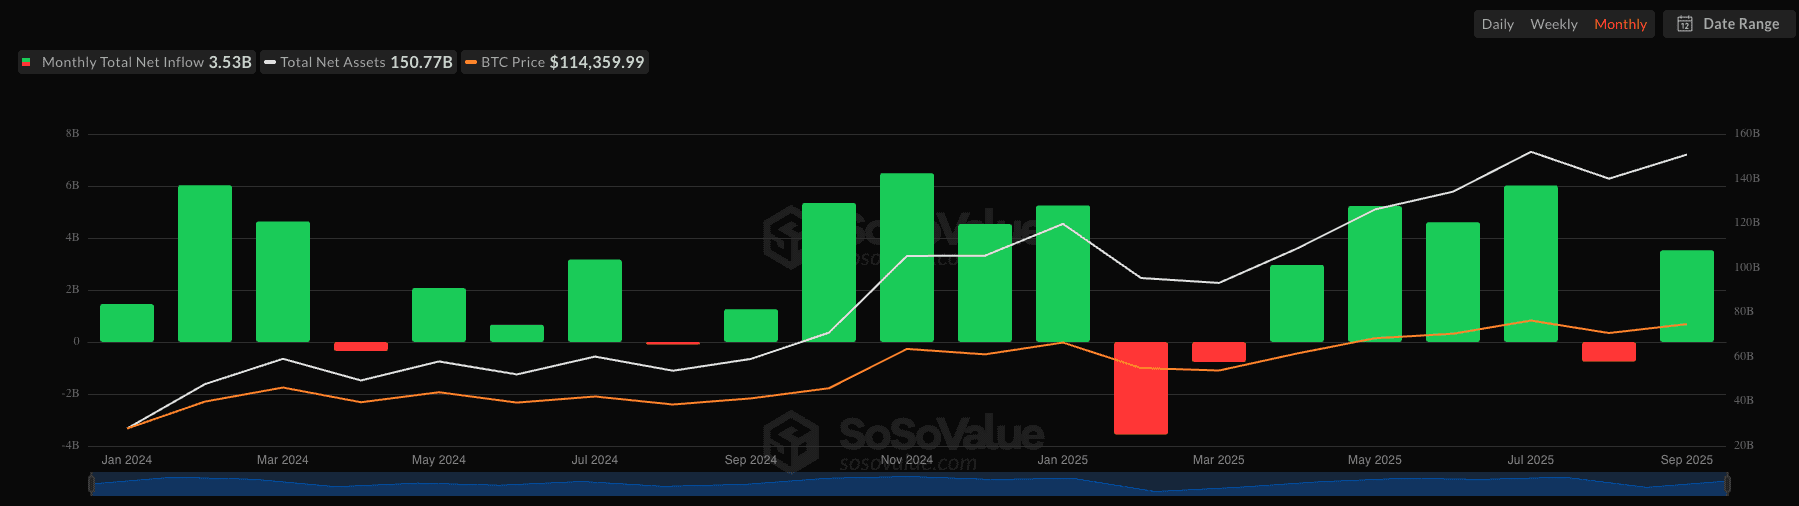1799x506 pixels.
Task: Open the Date Range picker
Action: click(1740, 24)
